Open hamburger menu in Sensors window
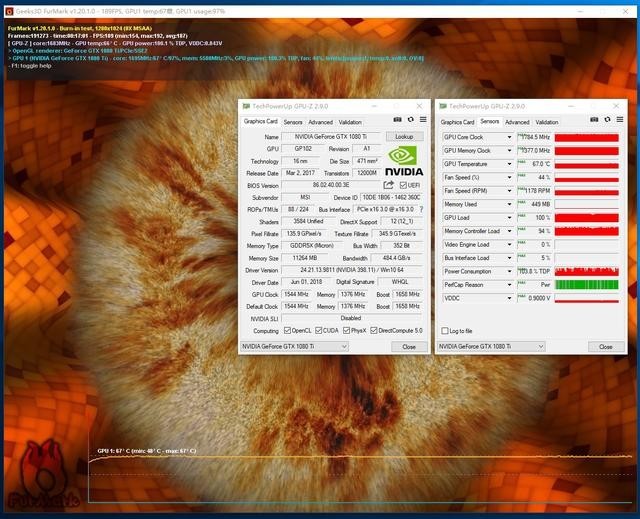The width and height of the screenshot is (640, 519). point(620,120)
